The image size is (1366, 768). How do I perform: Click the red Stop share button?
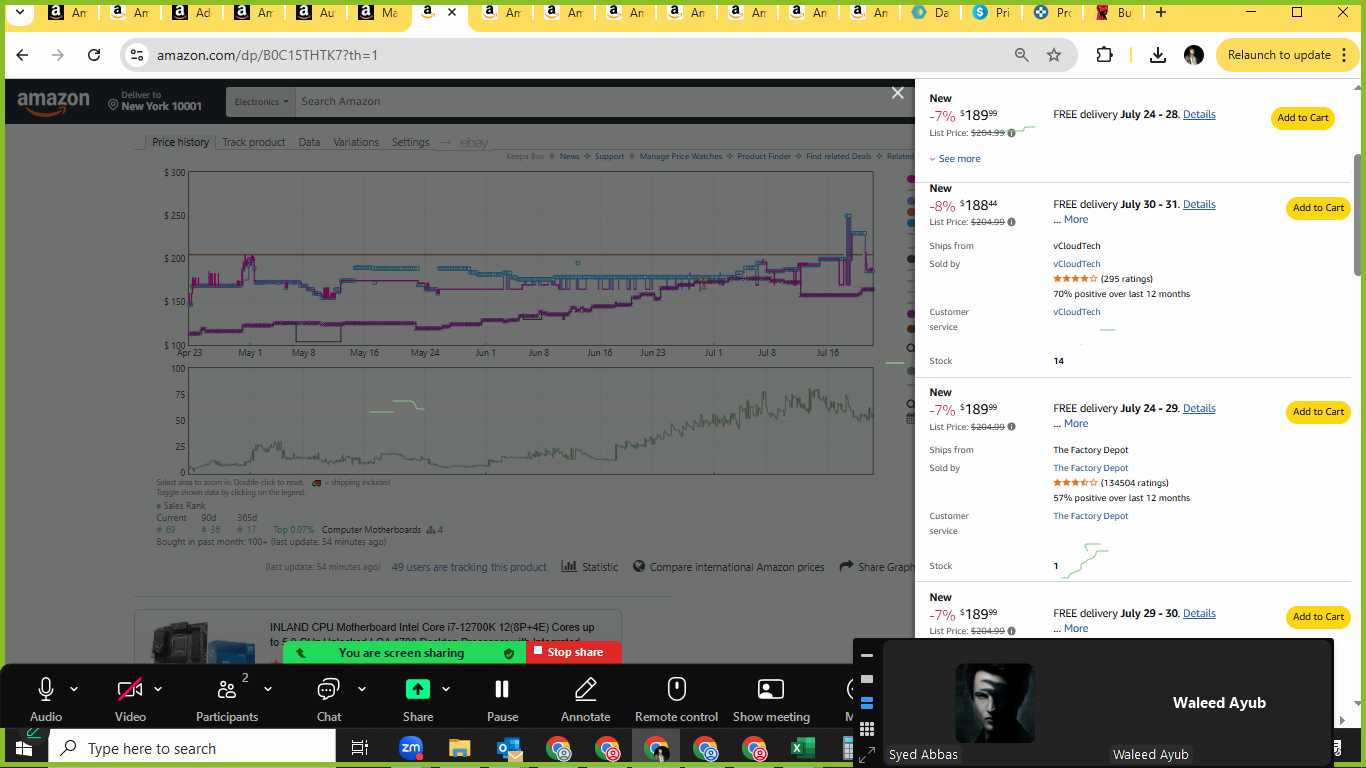tap(574, 652)
